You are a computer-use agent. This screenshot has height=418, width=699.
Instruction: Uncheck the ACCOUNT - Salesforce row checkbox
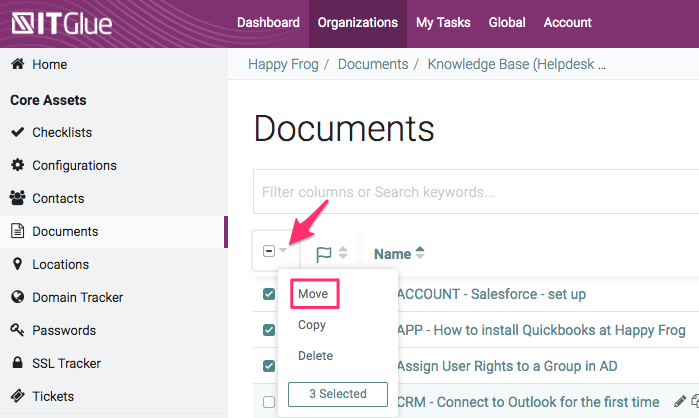(x=268, y=294)
